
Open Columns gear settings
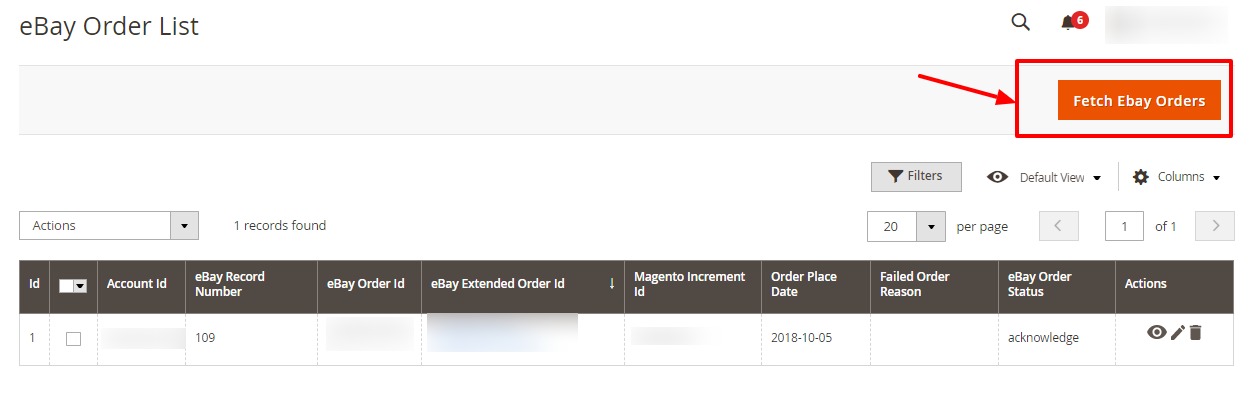[1176, 177]
